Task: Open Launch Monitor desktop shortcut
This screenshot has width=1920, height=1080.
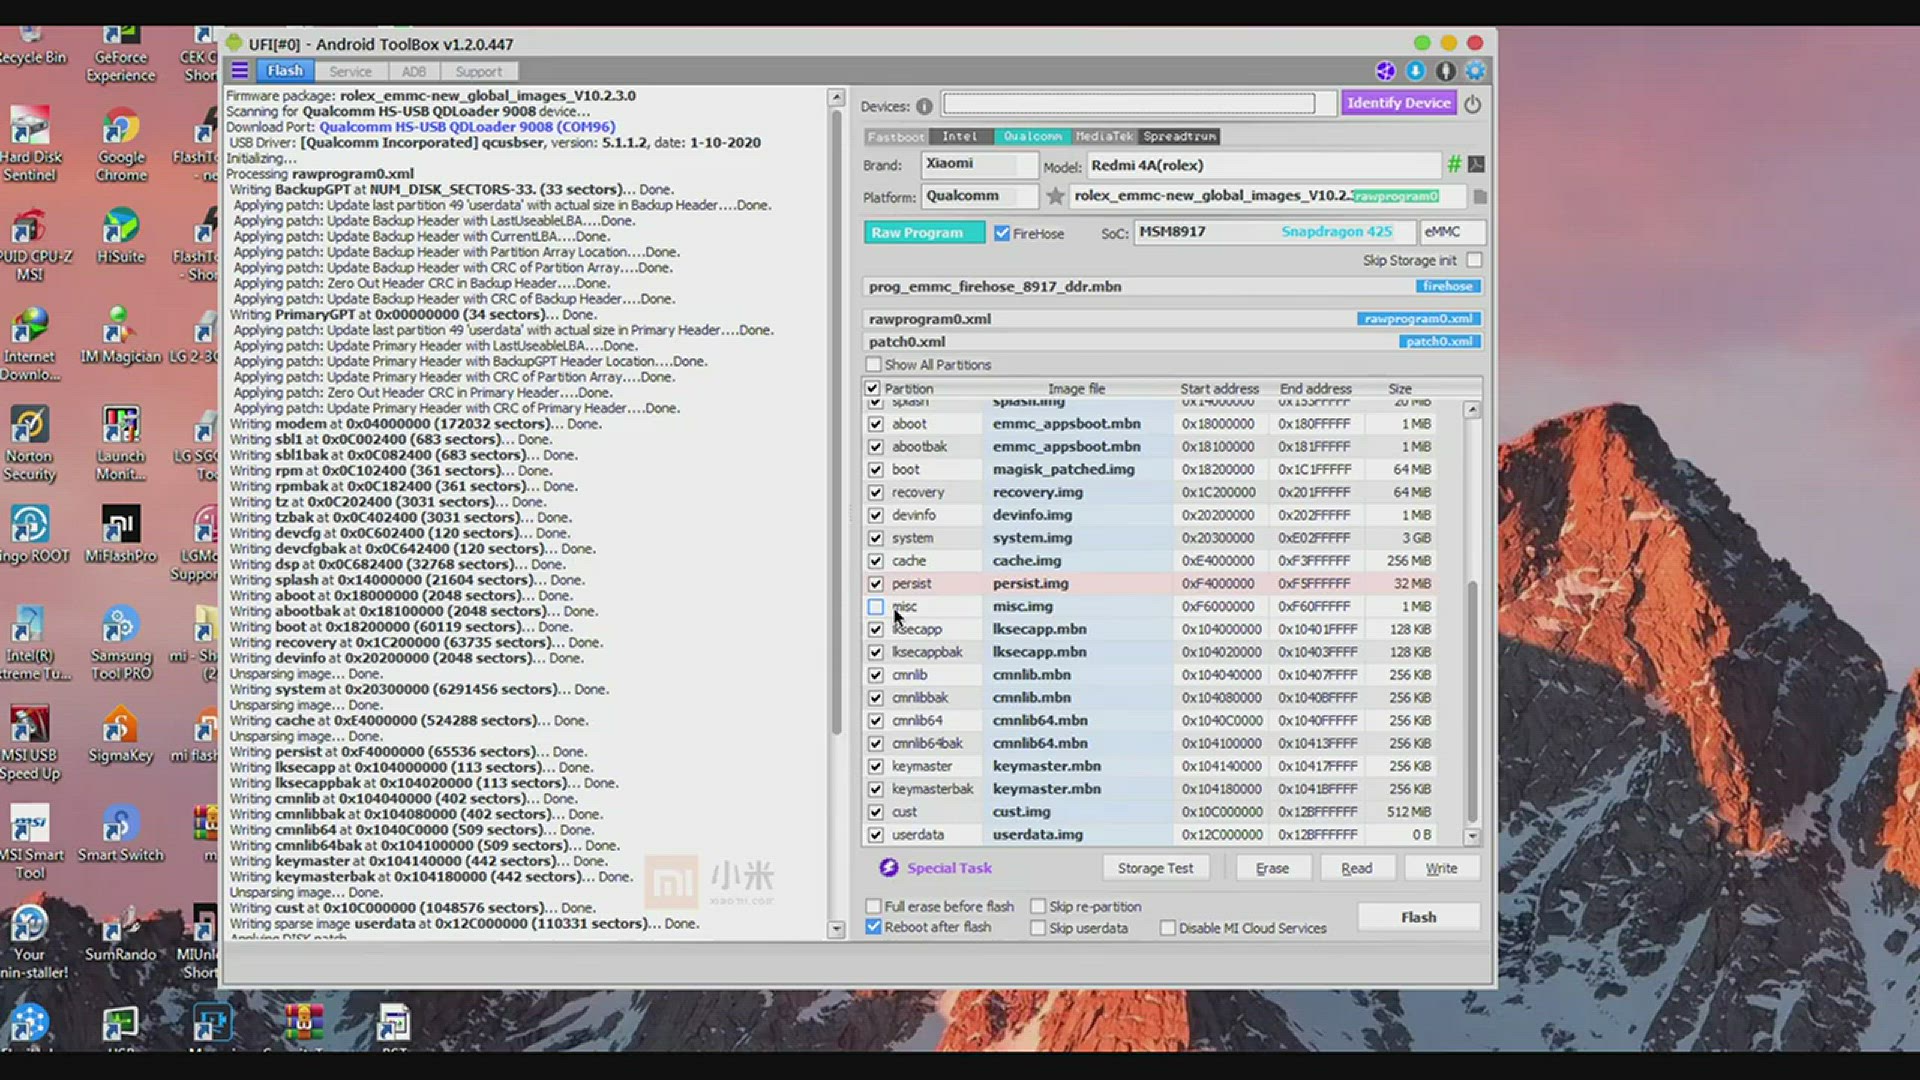Action: coord(121,444)
